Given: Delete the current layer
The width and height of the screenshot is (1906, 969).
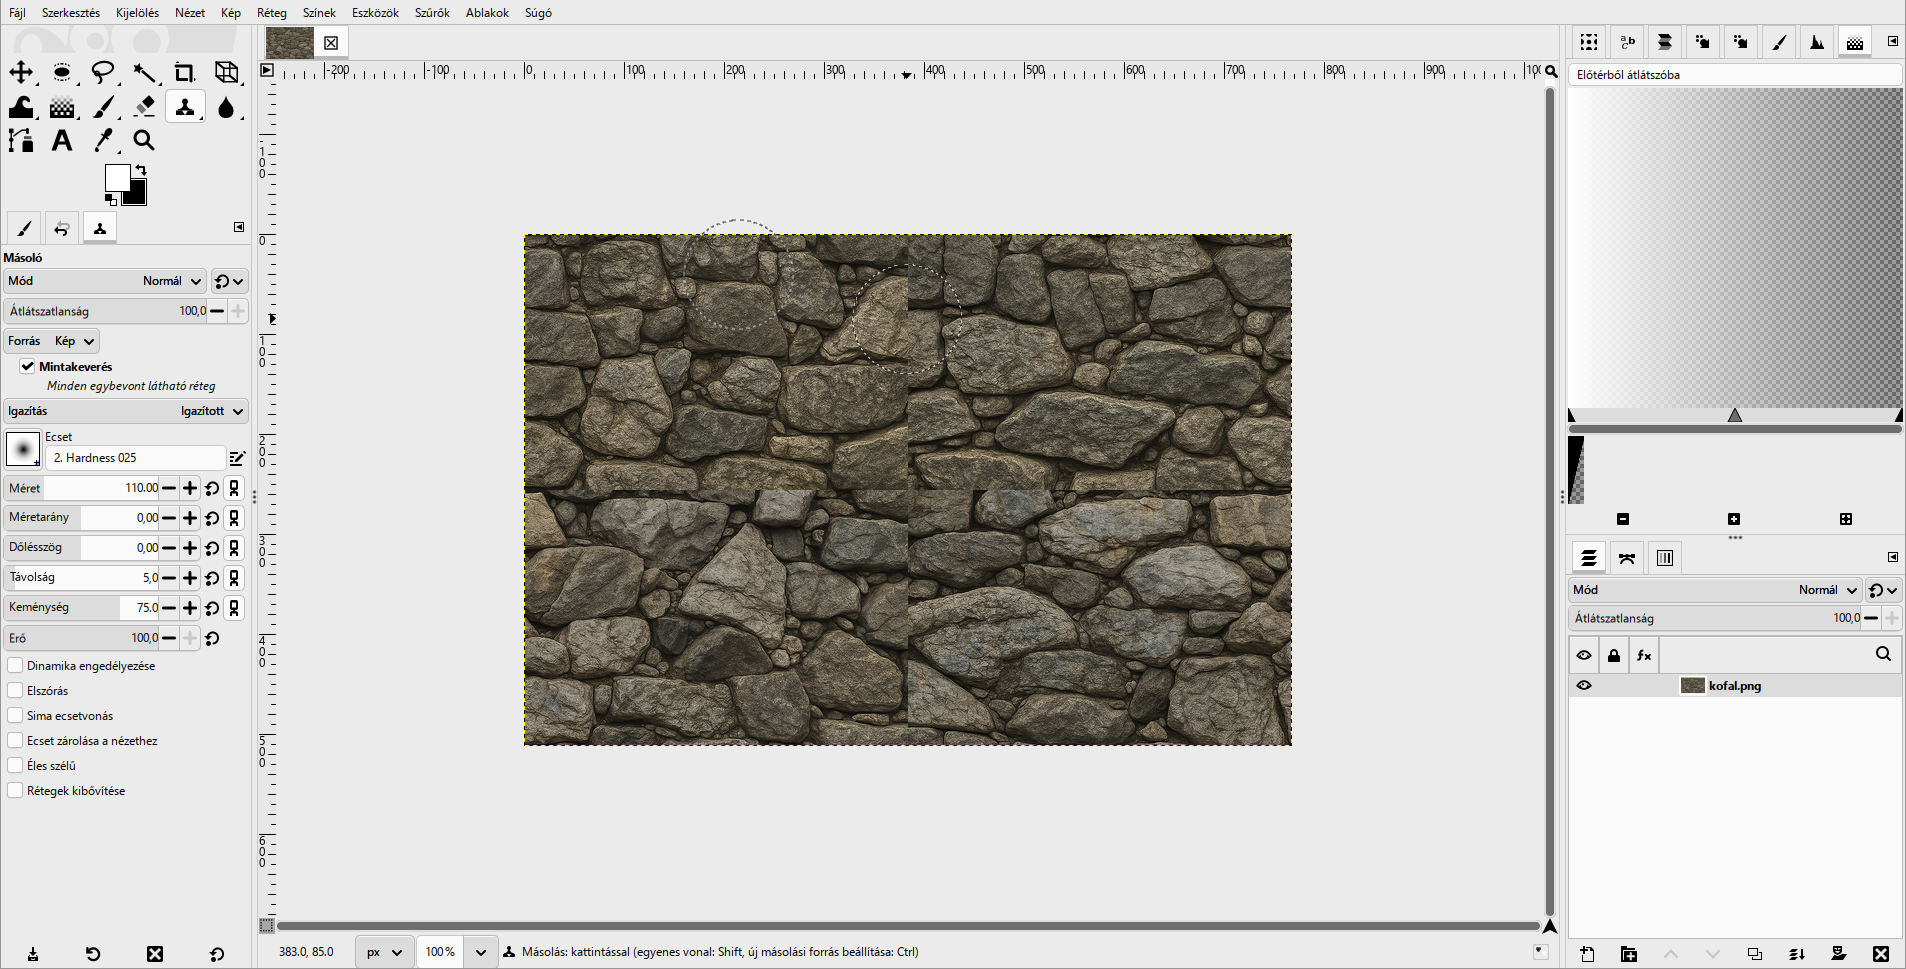Looking at the screenshot, I should tap(1881, 954).
